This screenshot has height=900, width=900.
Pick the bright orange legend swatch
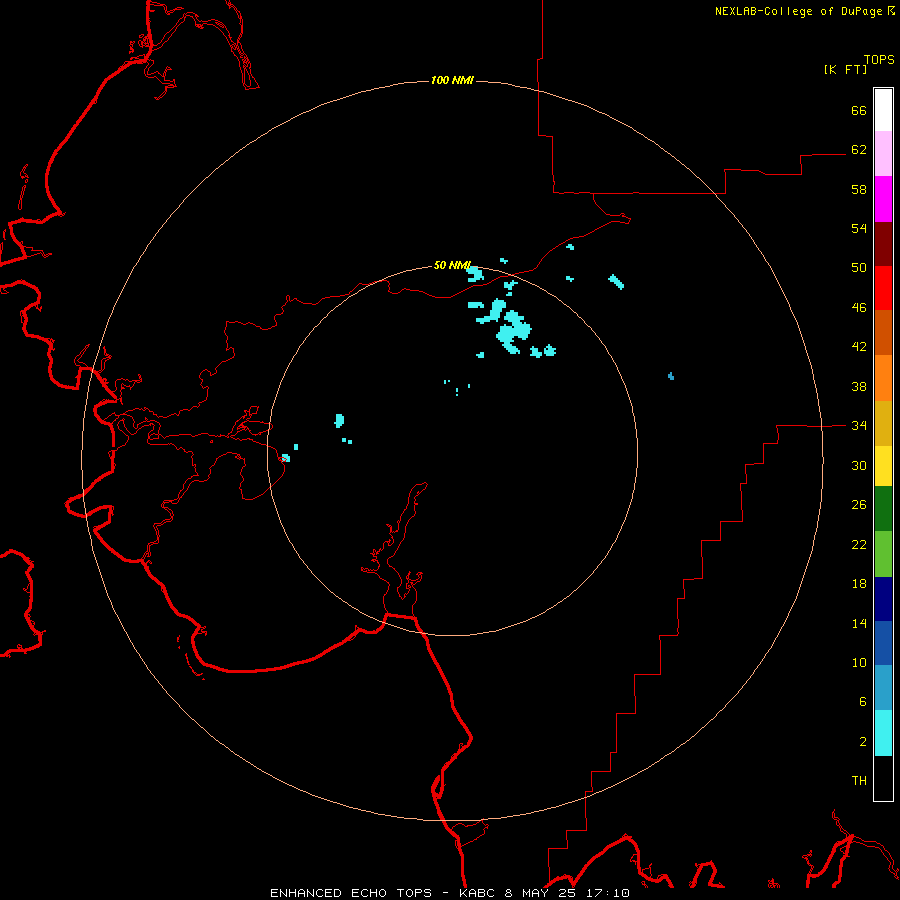[883, 377]
